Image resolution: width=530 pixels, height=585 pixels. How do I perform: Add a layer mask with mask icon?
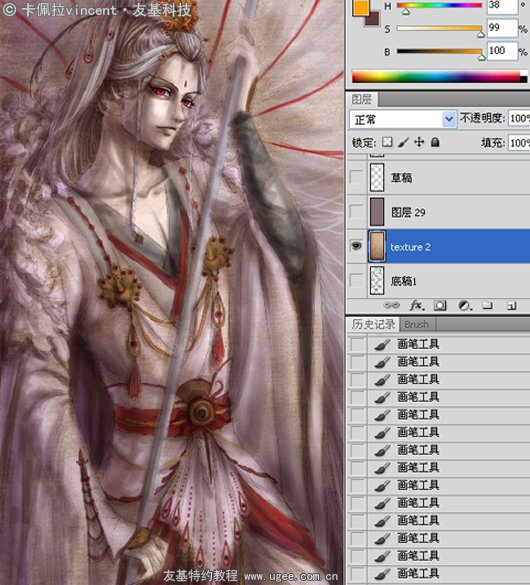(440, 306)
